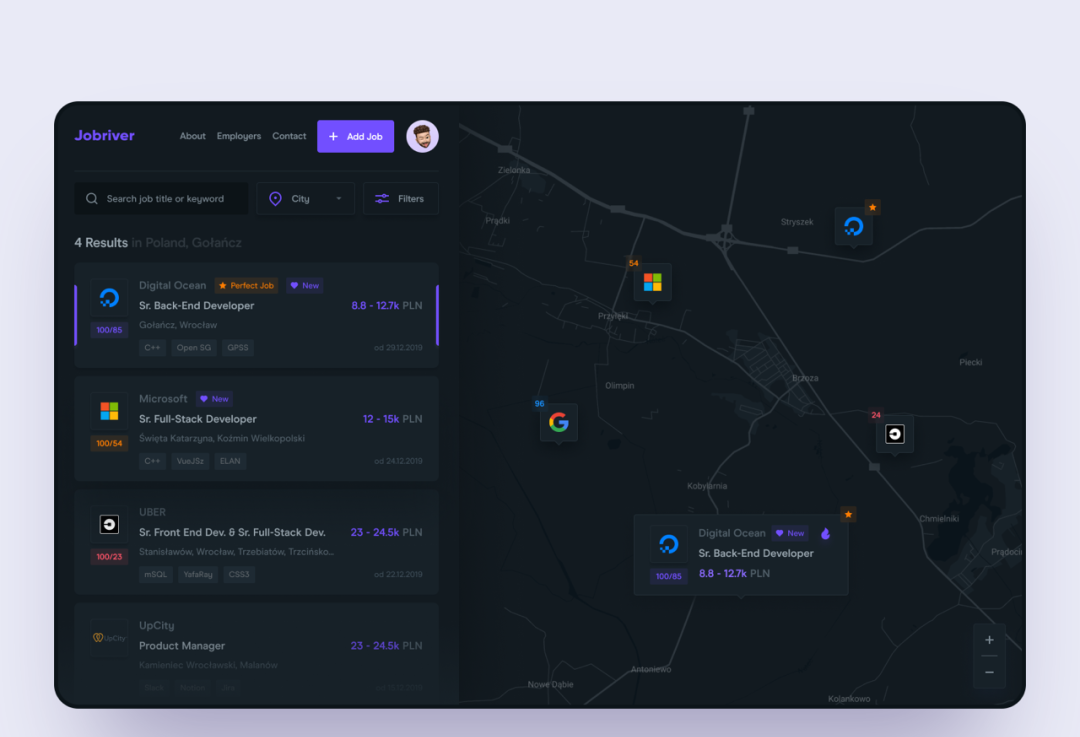The height and width of the screenshot is (737, 1080).
Task: Go to the Employers page
Action: [x=238, y=136]
